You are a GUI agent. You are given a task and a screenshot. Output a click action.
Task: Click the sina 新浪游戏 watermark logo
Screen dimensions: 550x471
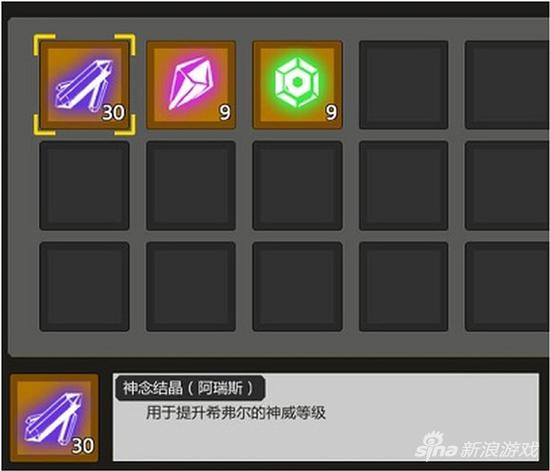point(476,447)
